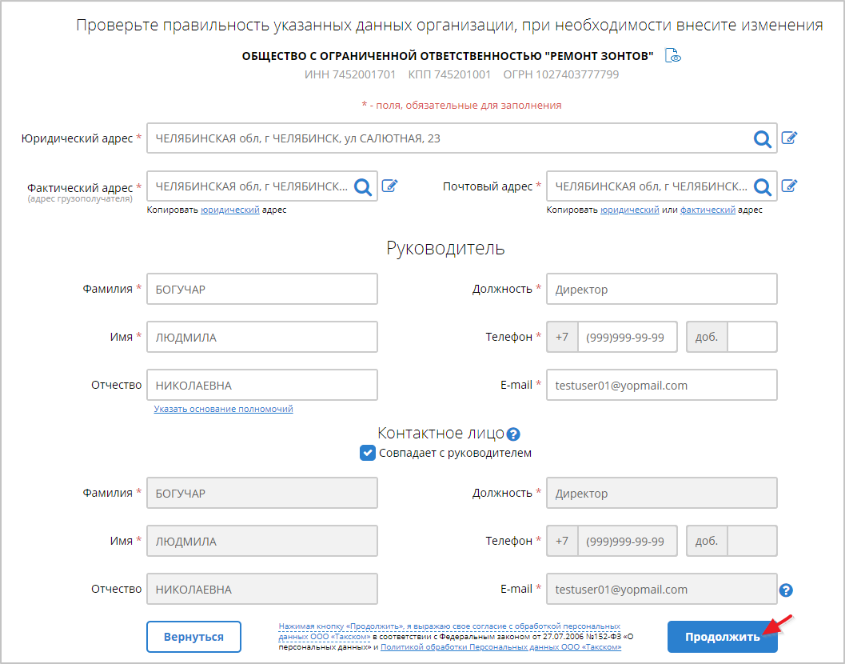This screenshot has height=664, width=845.
Task: Edit the postal address with pencil icon
Action: tap(789, 186)
